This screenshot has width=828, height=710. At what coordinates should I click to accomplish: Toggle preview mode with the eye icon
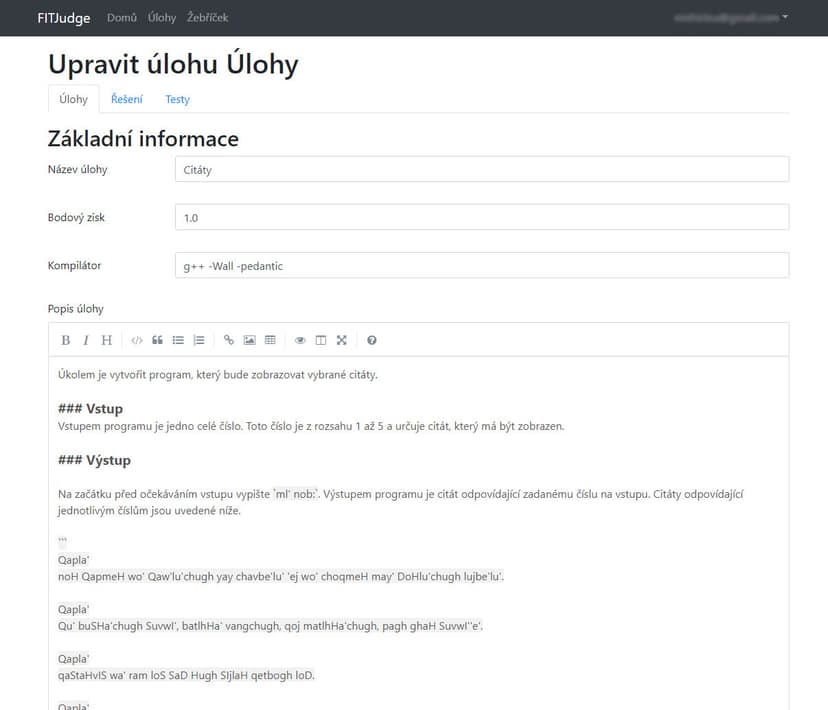click(x=300, y=340)
